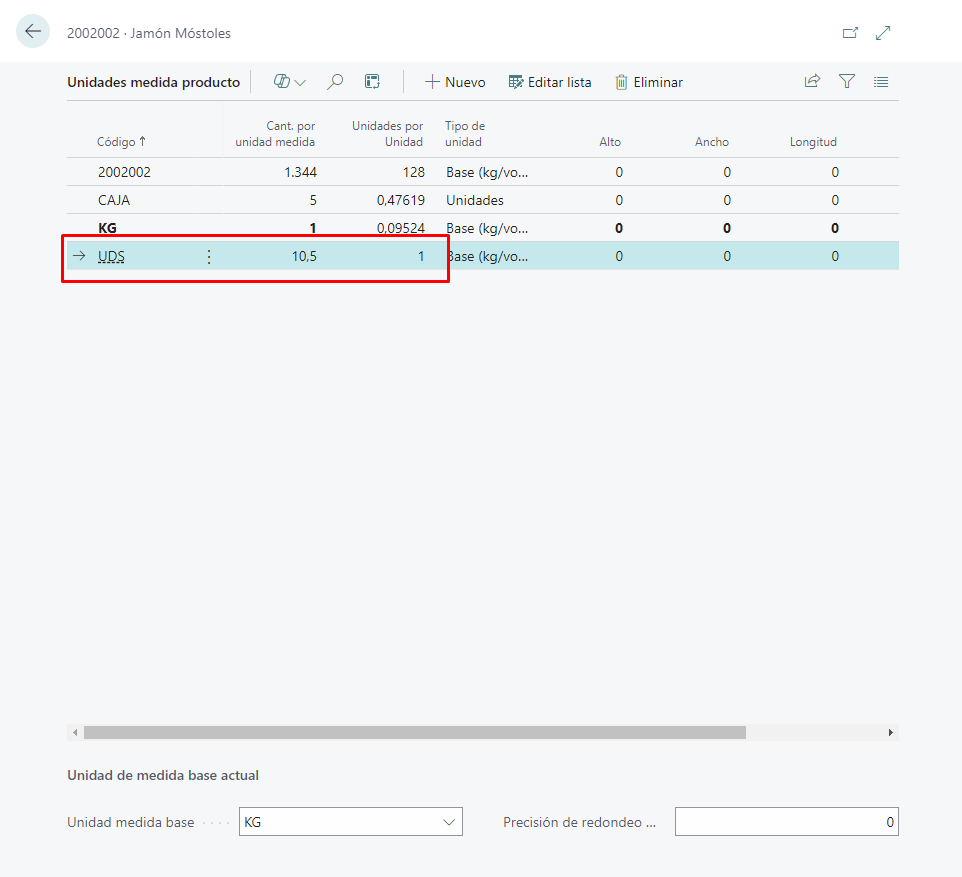Select the CAJA row code cell

[114, 200]
